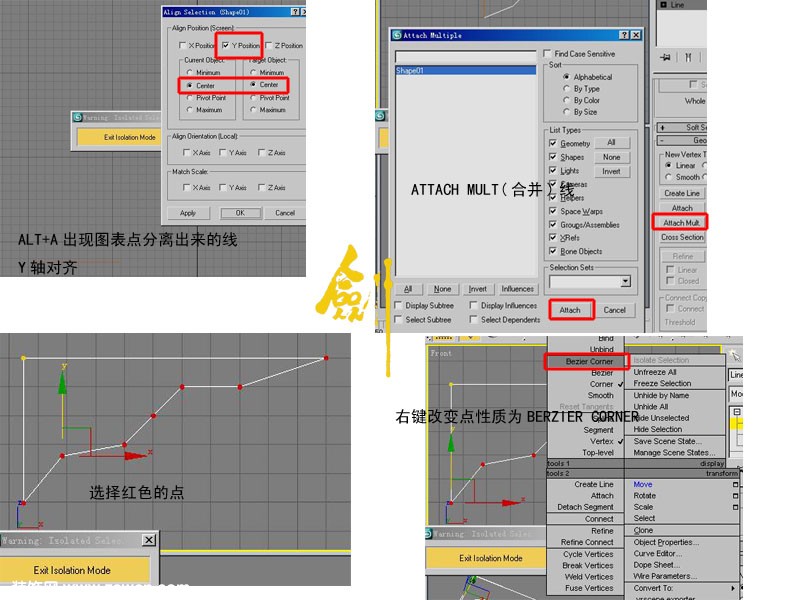The width and height of the screenshot is (800, 600).
Task: Click Apply in Align Selection dialog
Action: (x=188, y=213)
